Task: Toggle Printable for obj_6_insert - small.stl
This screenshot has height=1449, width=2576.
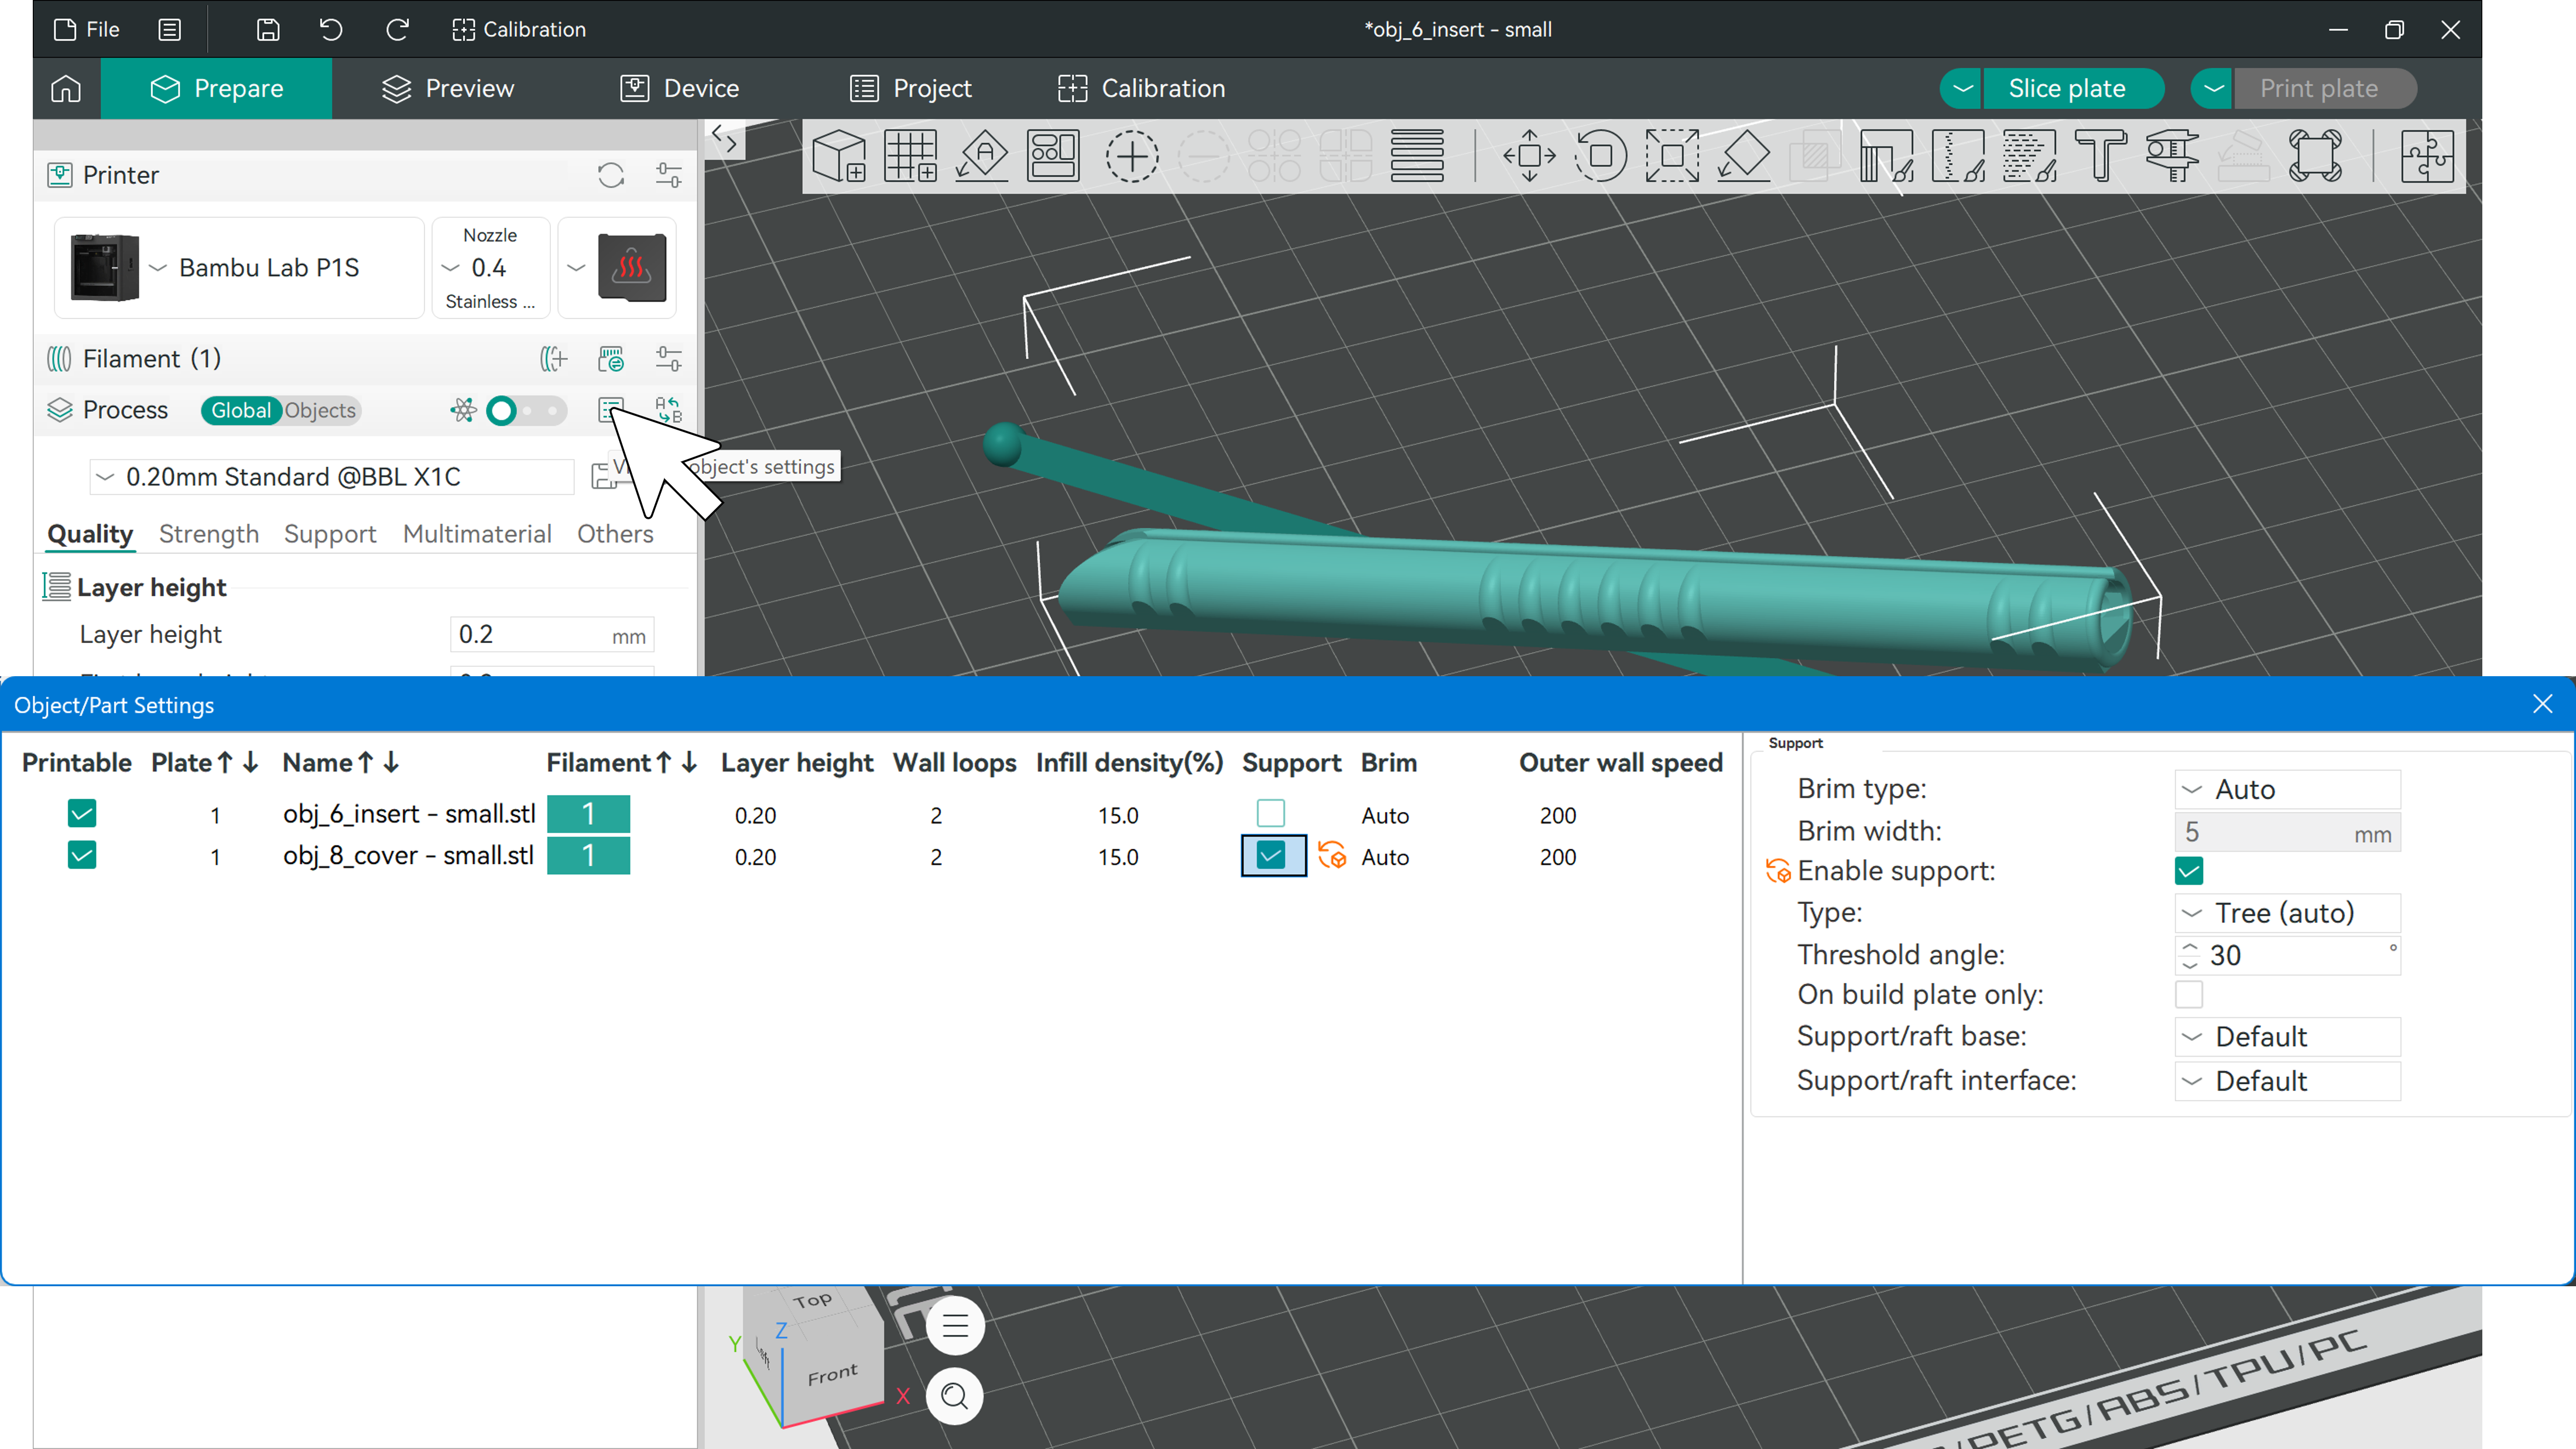Action: click(x=82, y=814)
